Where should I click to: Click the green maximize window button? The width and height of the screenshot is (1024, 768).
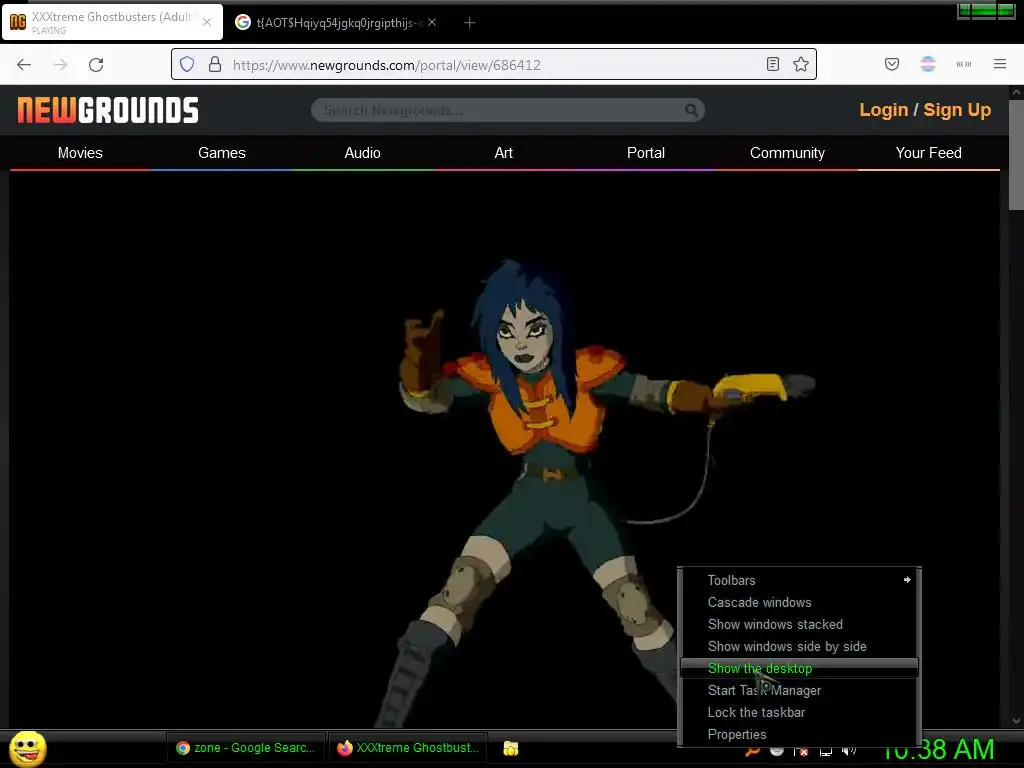point(984,10)
